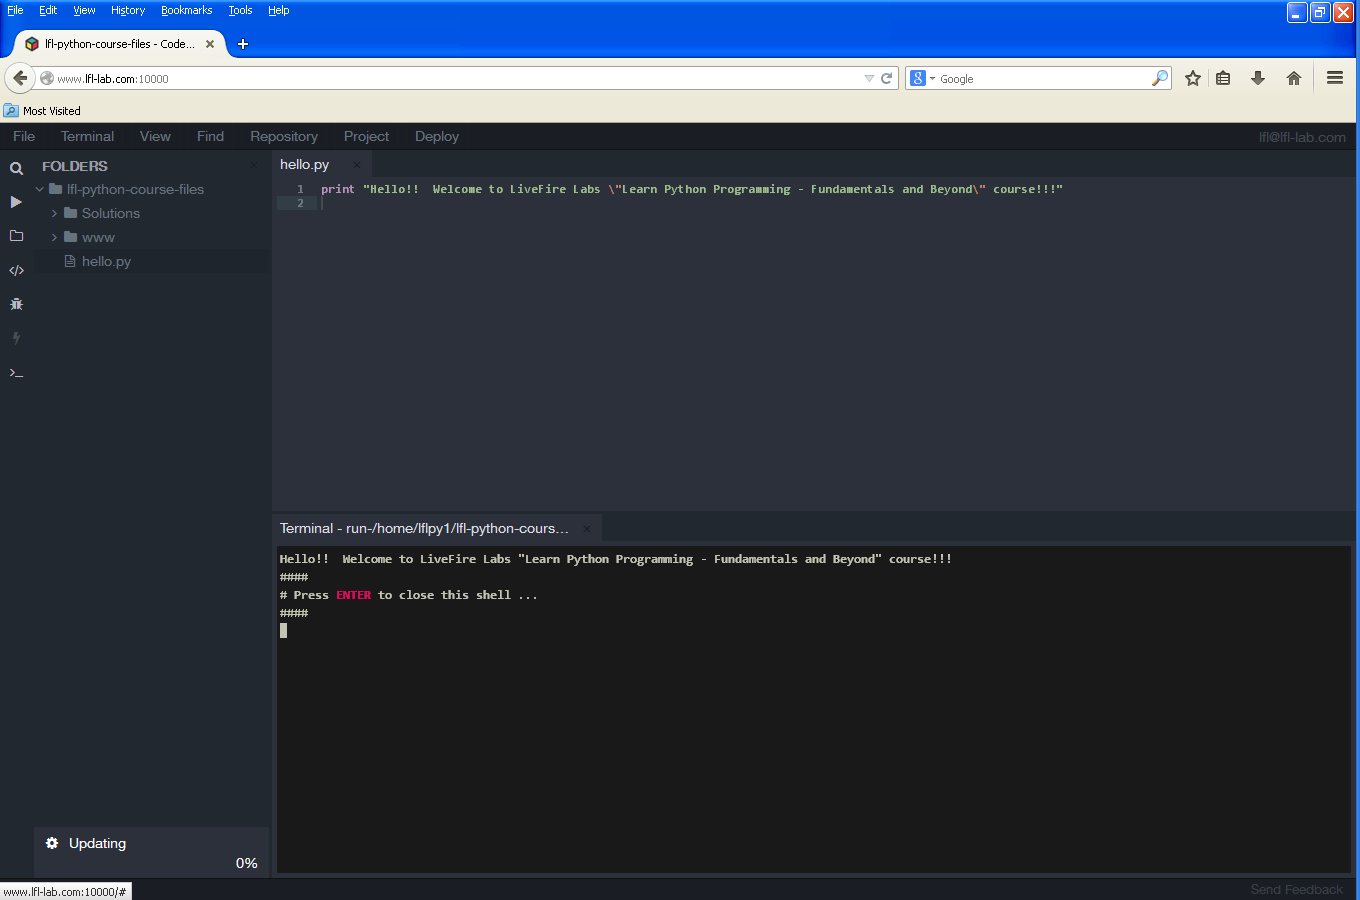Viewport: 1360px width, 900px height.
Task: Click the search icon in the left sidebar
Action: (16, 168)
